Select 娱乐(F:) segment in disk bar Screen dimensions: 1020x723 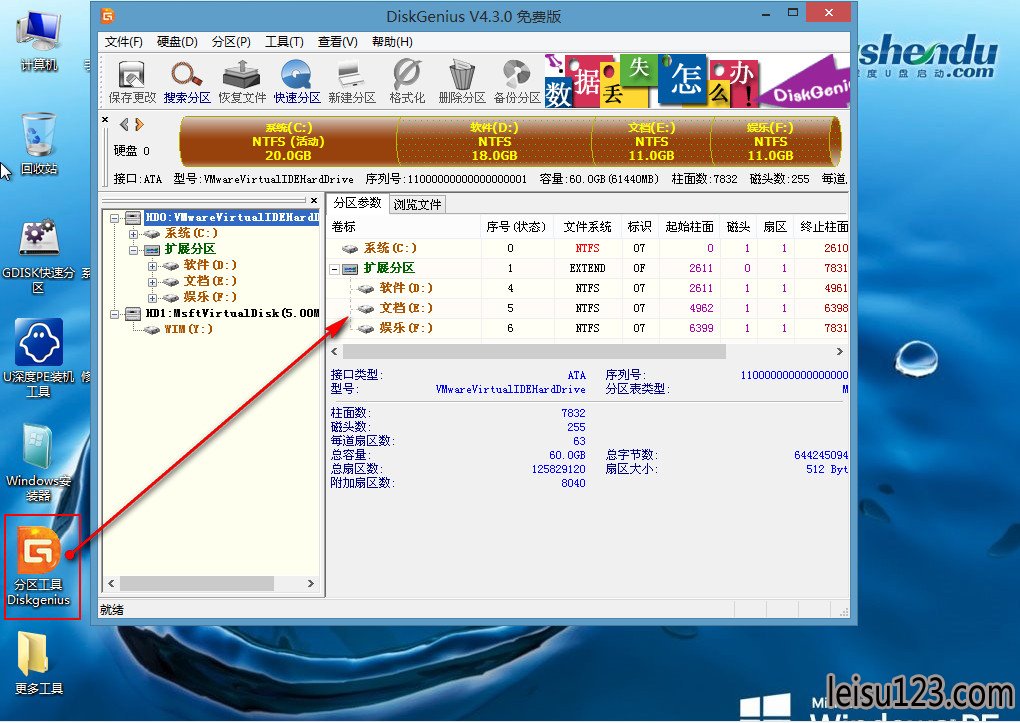[770, 141]
